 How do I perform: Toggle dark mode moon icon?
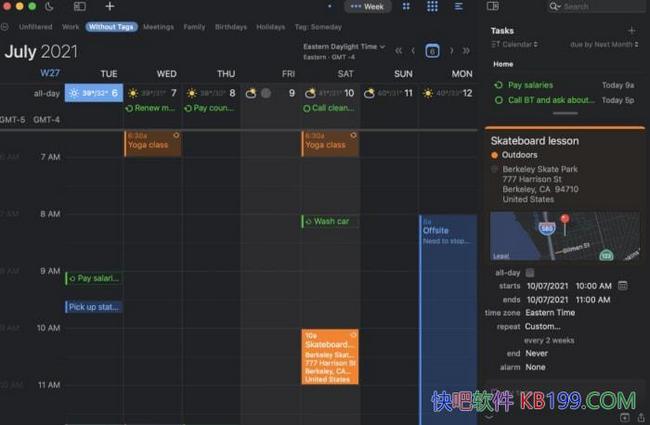49,6
